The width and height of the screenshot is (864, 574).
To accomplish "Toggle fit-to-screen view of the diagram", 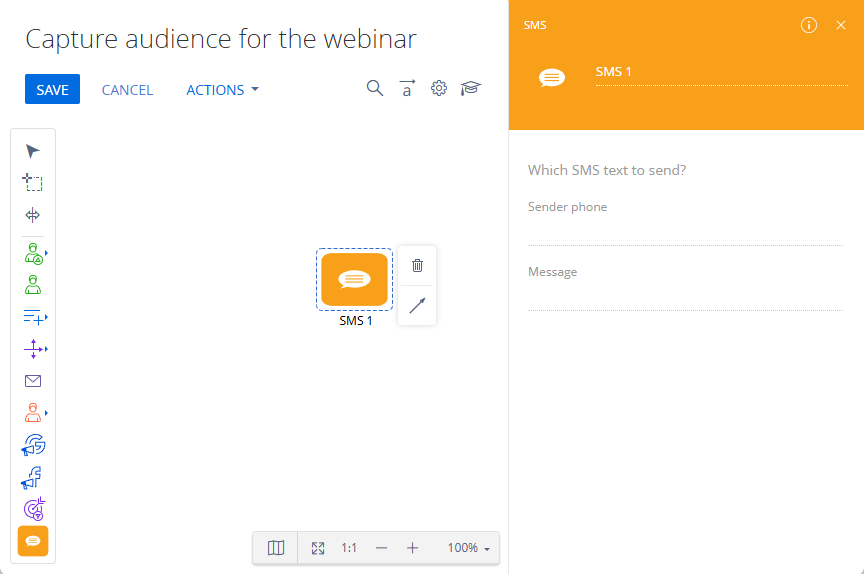I will pyautogui.click(x=318, y=548).
